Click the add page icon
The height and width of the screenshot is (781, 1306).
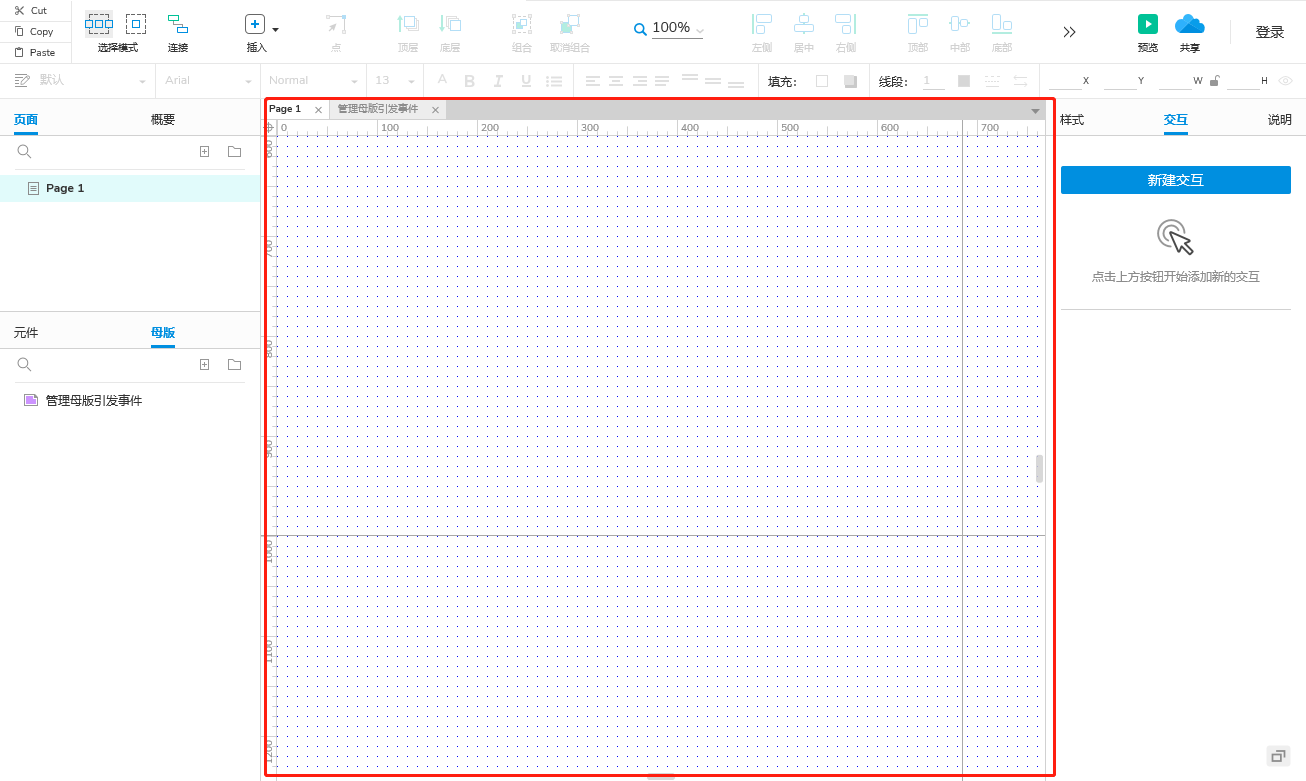coord(204,152)
